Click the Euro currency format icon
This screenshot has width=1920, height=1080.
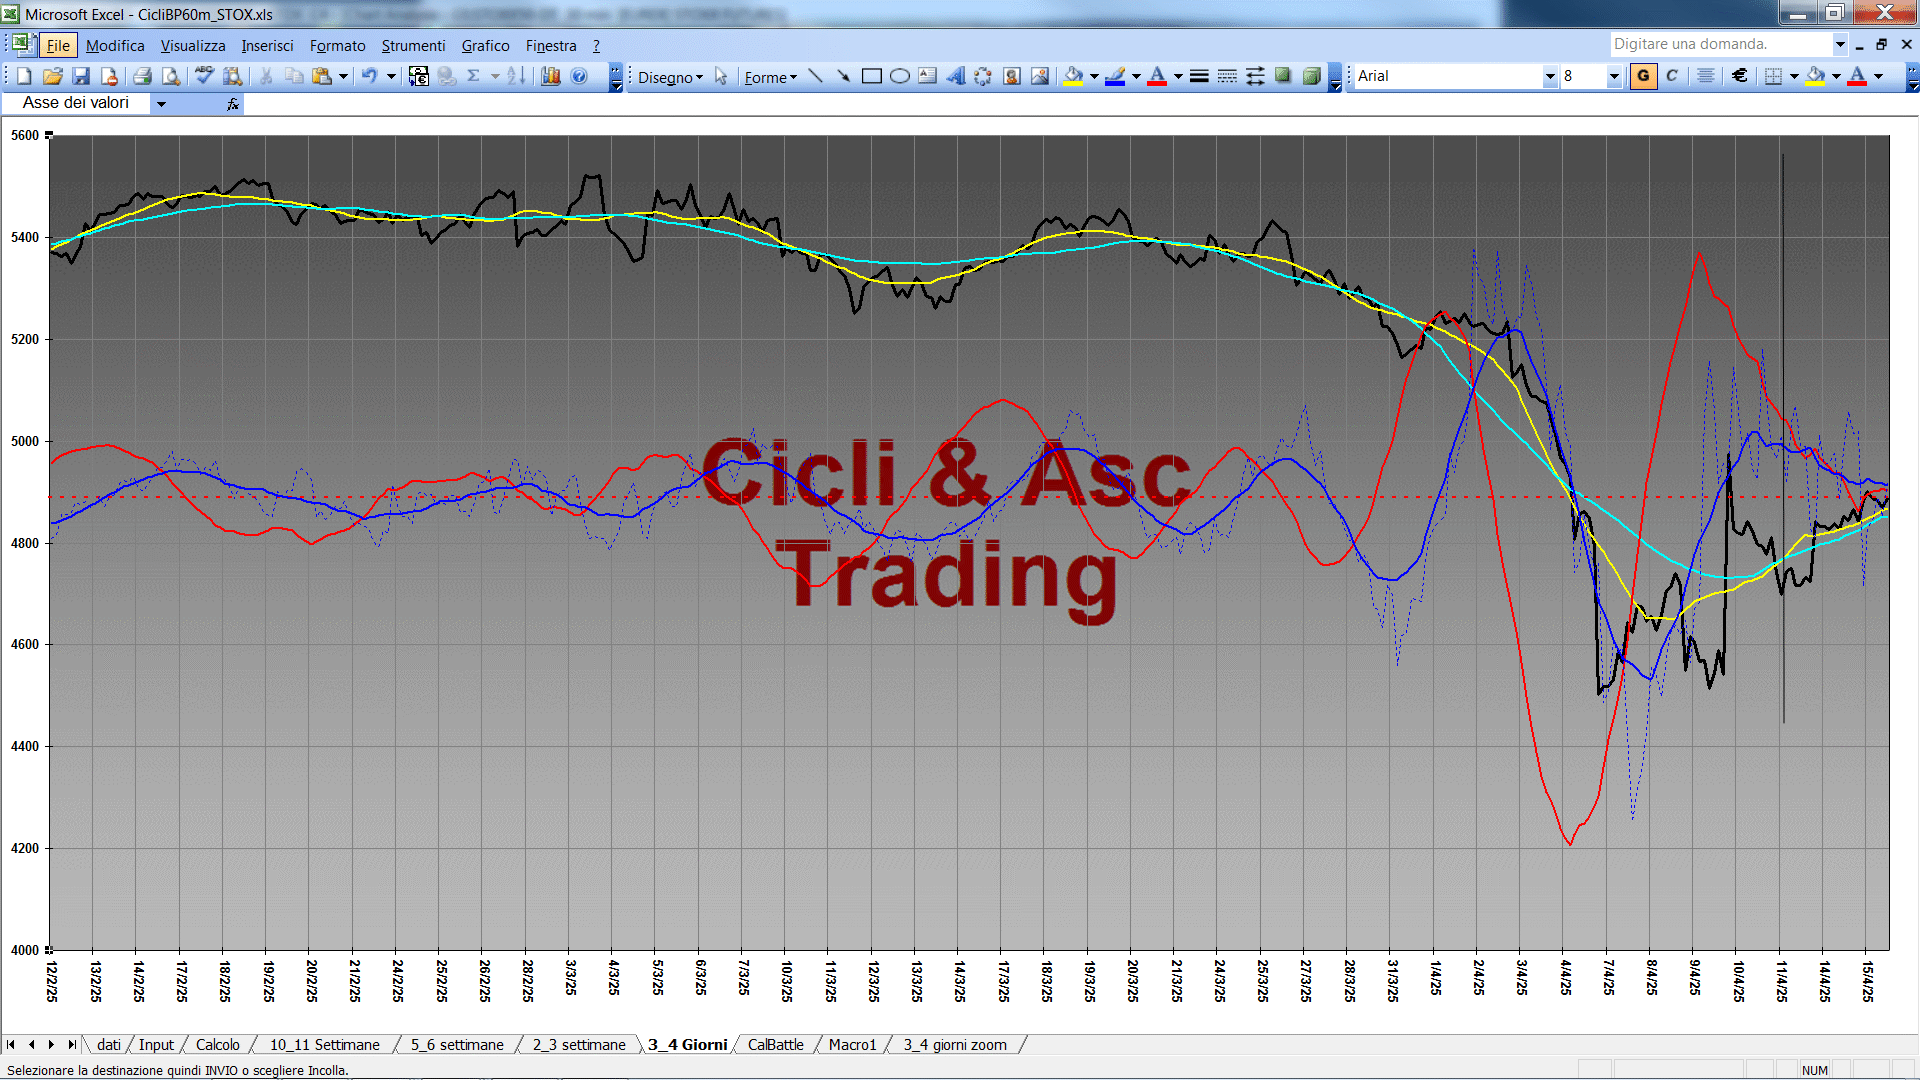(1740, 76)
